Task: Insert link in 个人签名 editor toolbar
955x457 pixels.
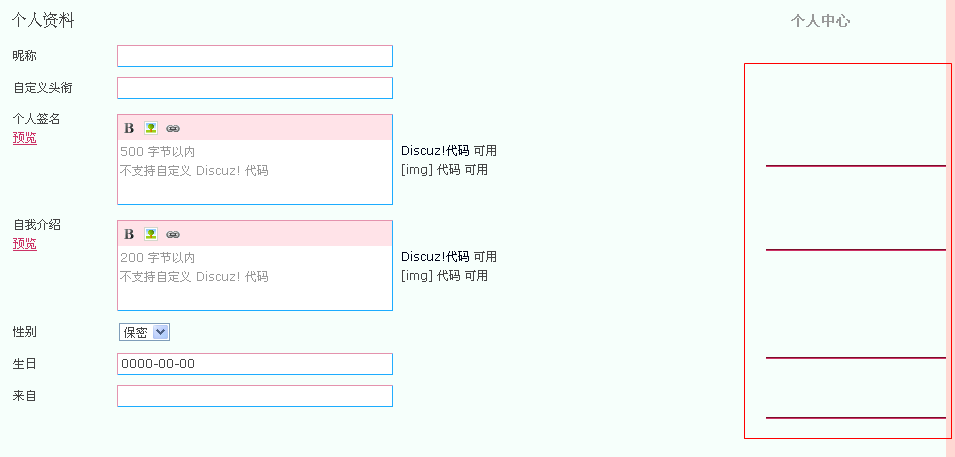Action: click(x=173, y=129)
